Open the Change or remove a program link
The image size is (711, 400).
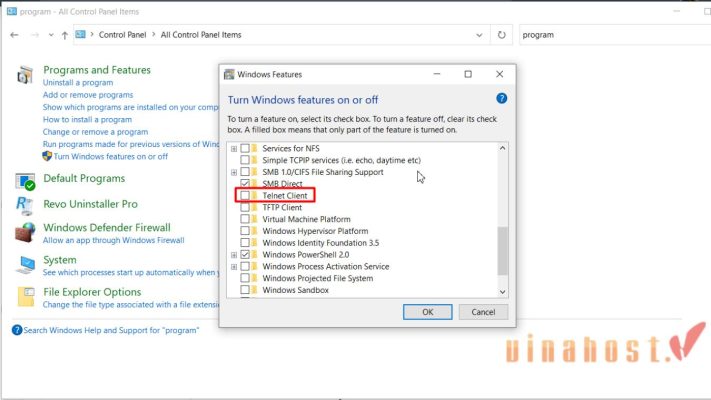click(x=95, y=132)
